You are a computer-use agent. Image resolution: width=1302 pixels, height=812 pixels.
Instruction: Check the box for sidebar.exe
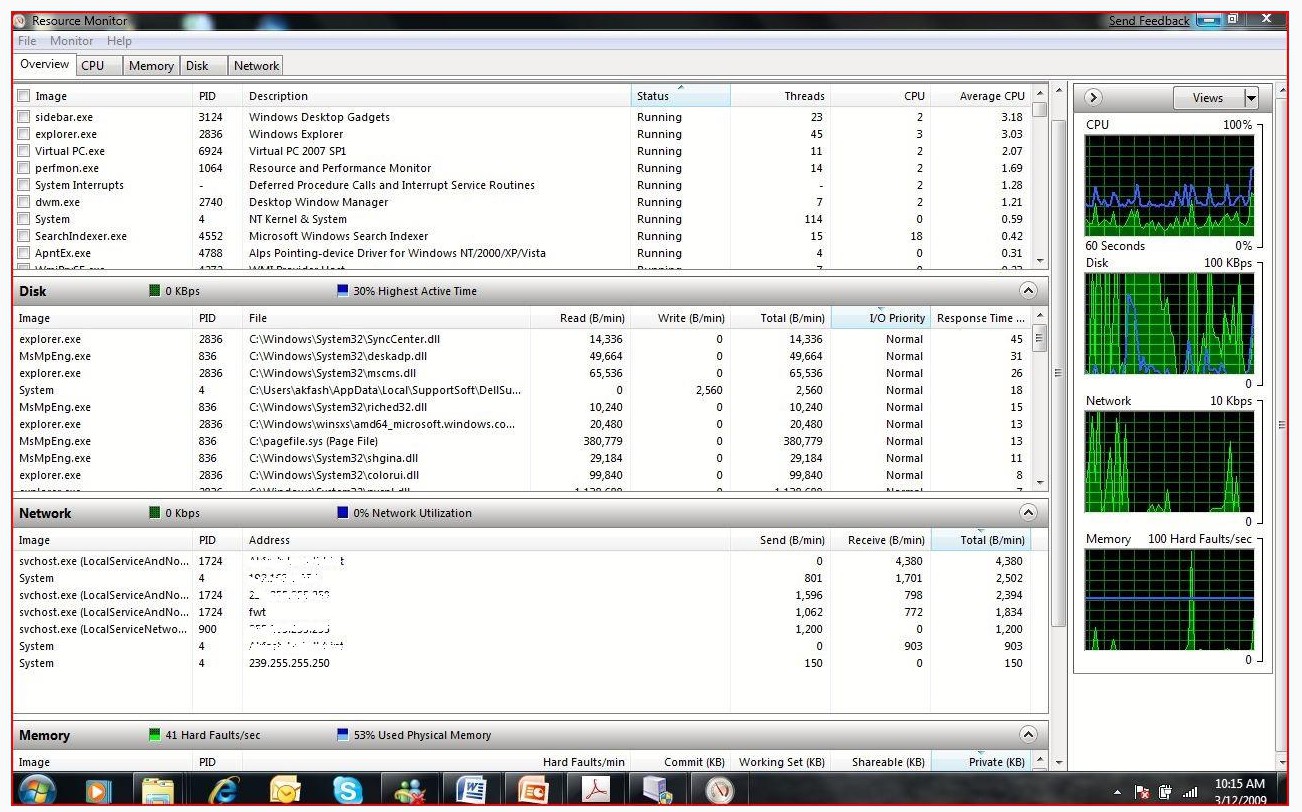click(24, 117)
